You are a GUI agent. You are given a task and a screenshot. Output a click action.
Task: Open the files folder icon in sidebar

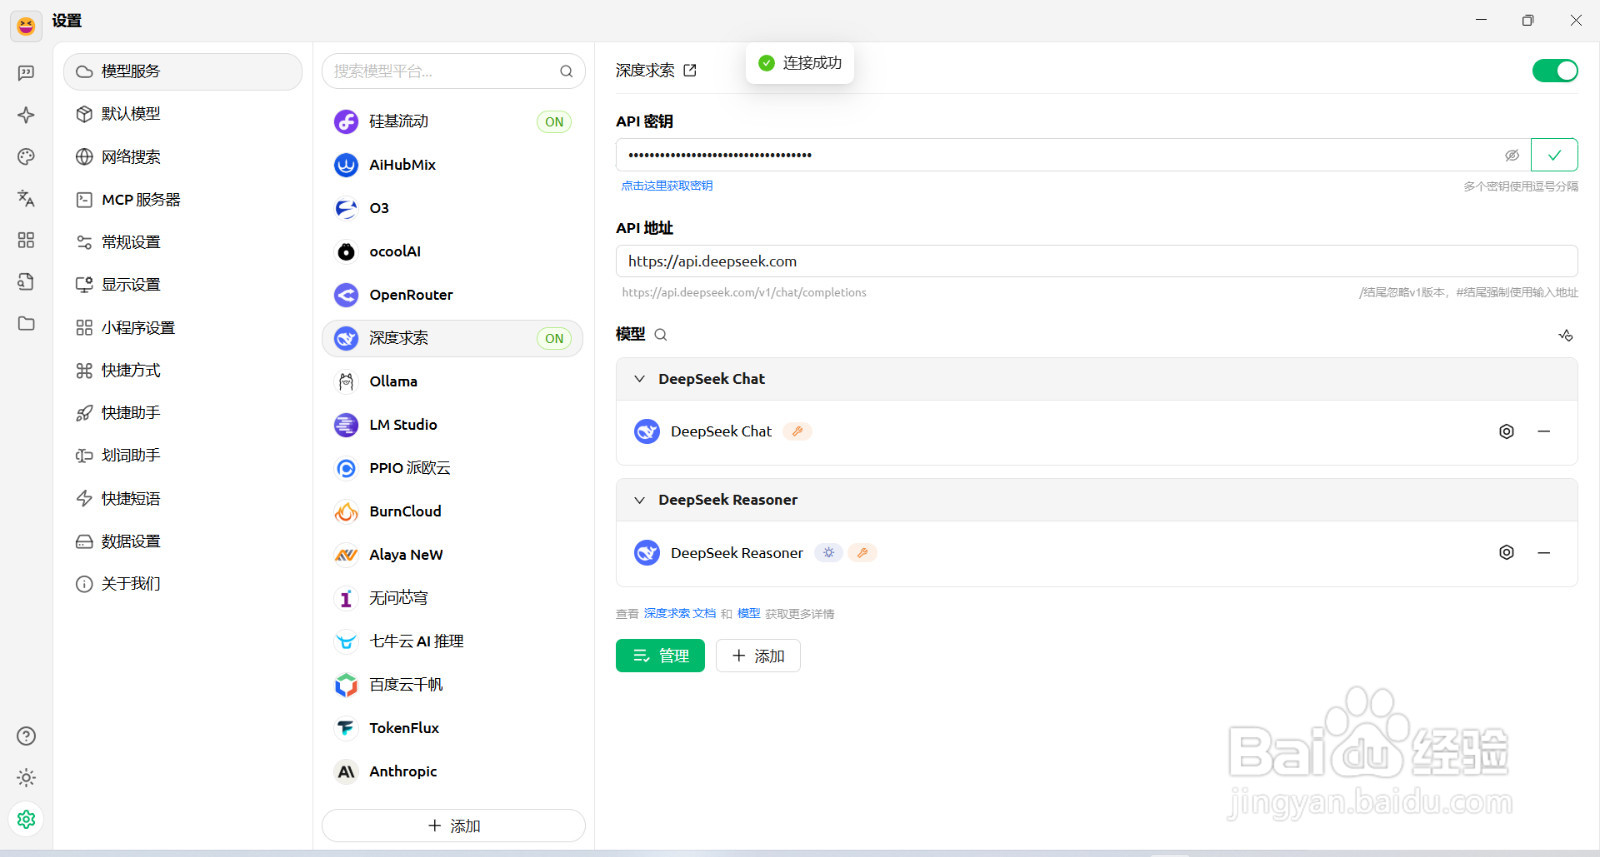[26, 323]
